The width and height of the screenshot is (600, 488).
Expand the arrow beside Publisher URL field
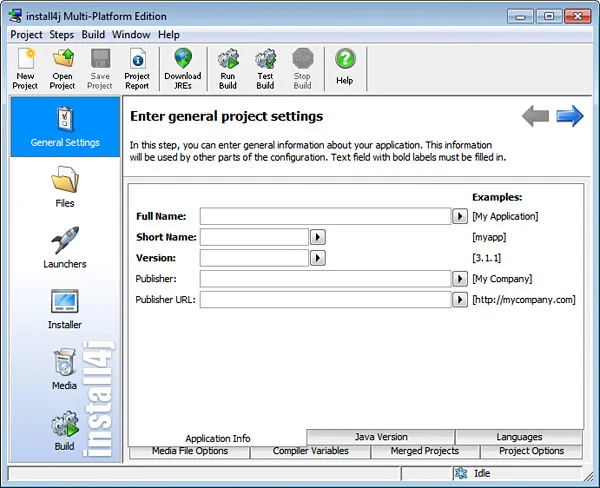(x=460, y=299)
